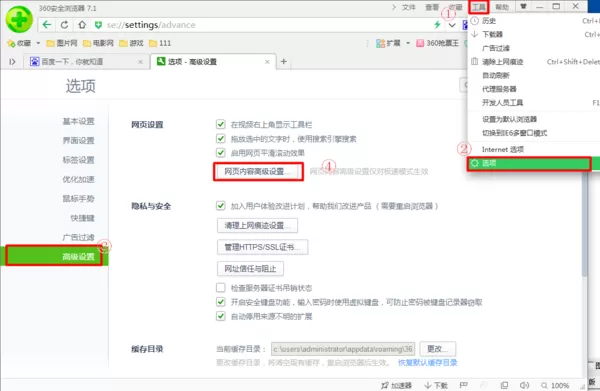Open the 工具 menu
This screenshot has width=600, height=391.
479,7
